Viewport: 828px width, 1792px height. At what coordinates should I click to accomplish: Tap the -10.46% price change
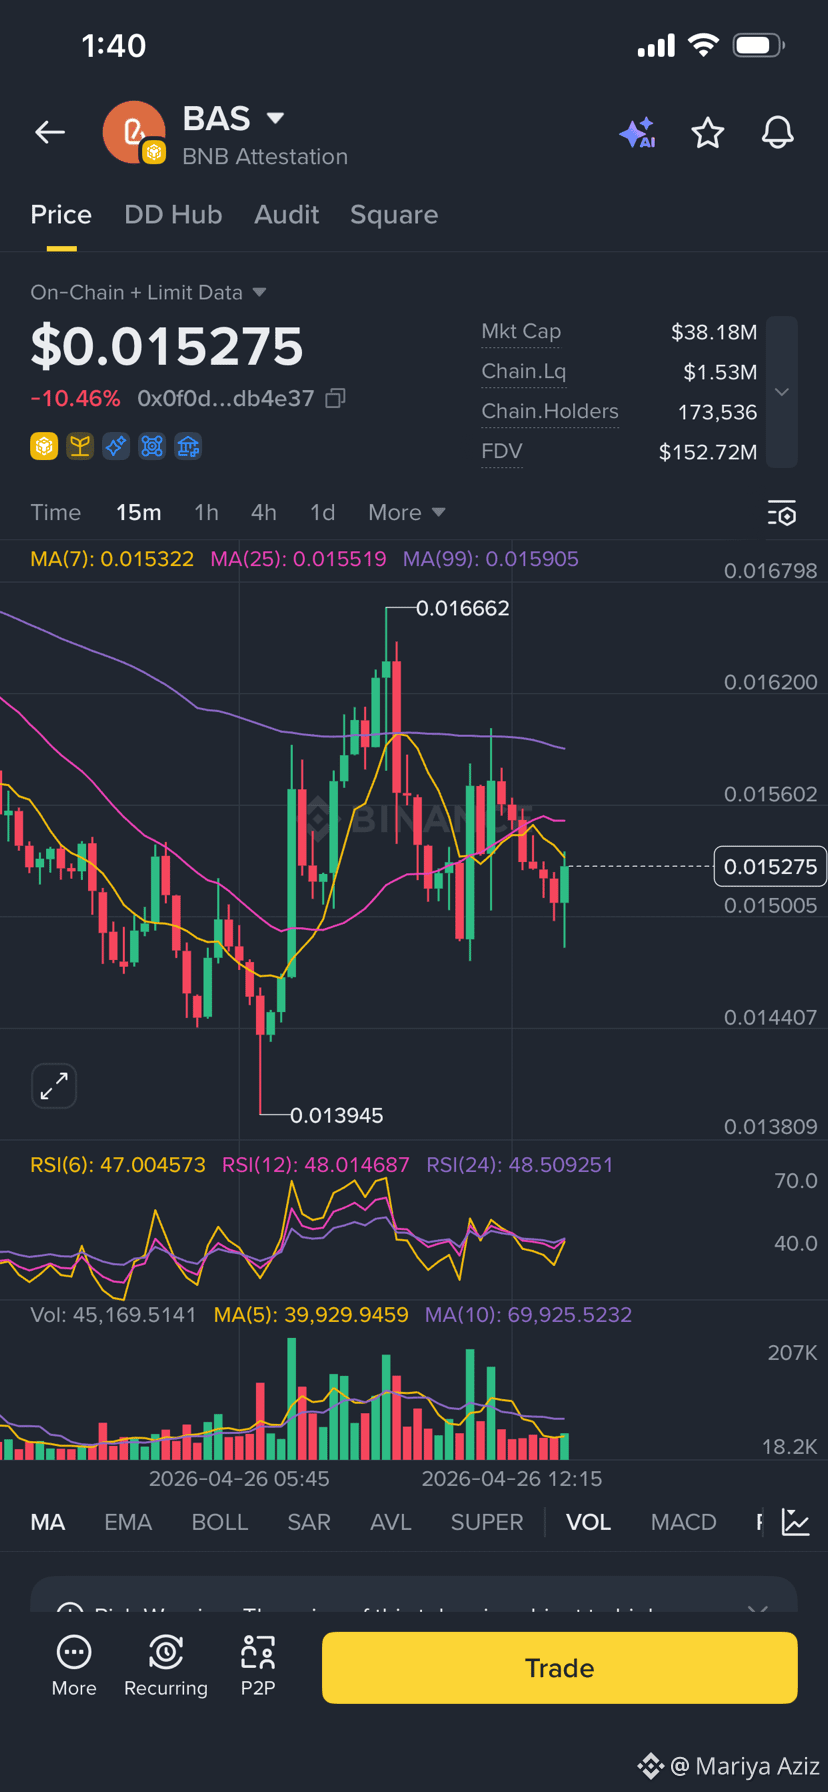pos(75,398)
